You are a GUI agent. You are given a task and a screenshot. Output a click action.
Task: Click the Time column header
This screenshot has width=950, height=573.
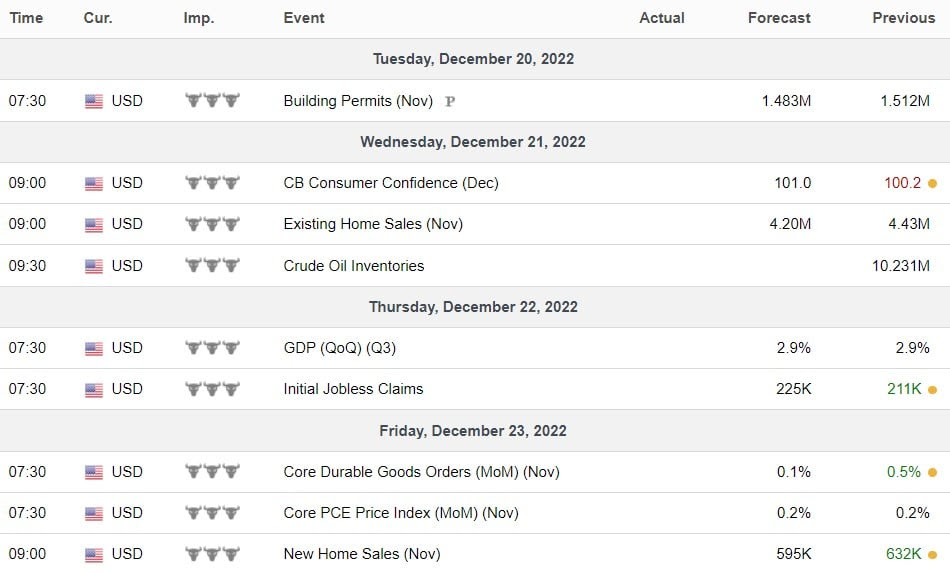pos(26,18)
